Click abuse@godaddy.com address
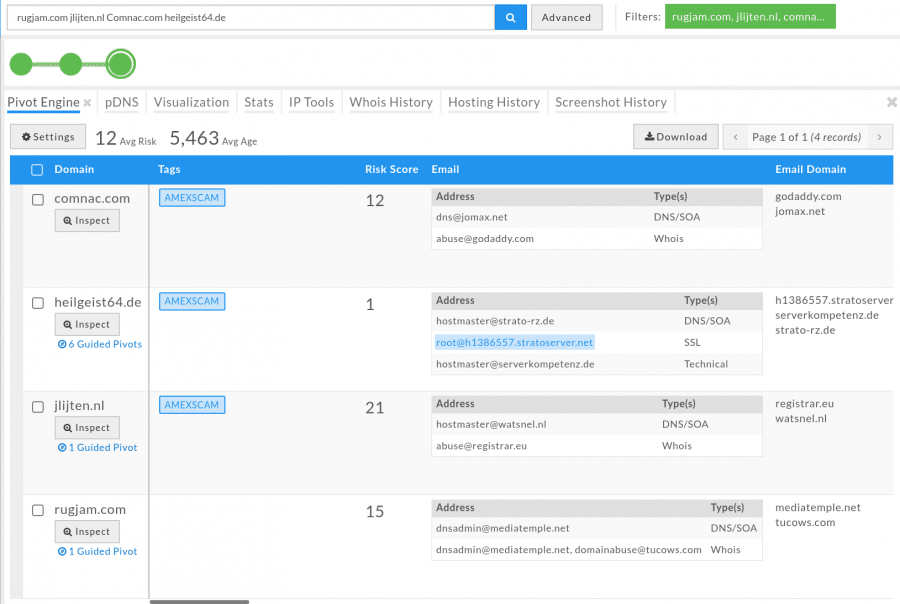The height and width of the screenshot is (604, 900). (x=485, y=238)
